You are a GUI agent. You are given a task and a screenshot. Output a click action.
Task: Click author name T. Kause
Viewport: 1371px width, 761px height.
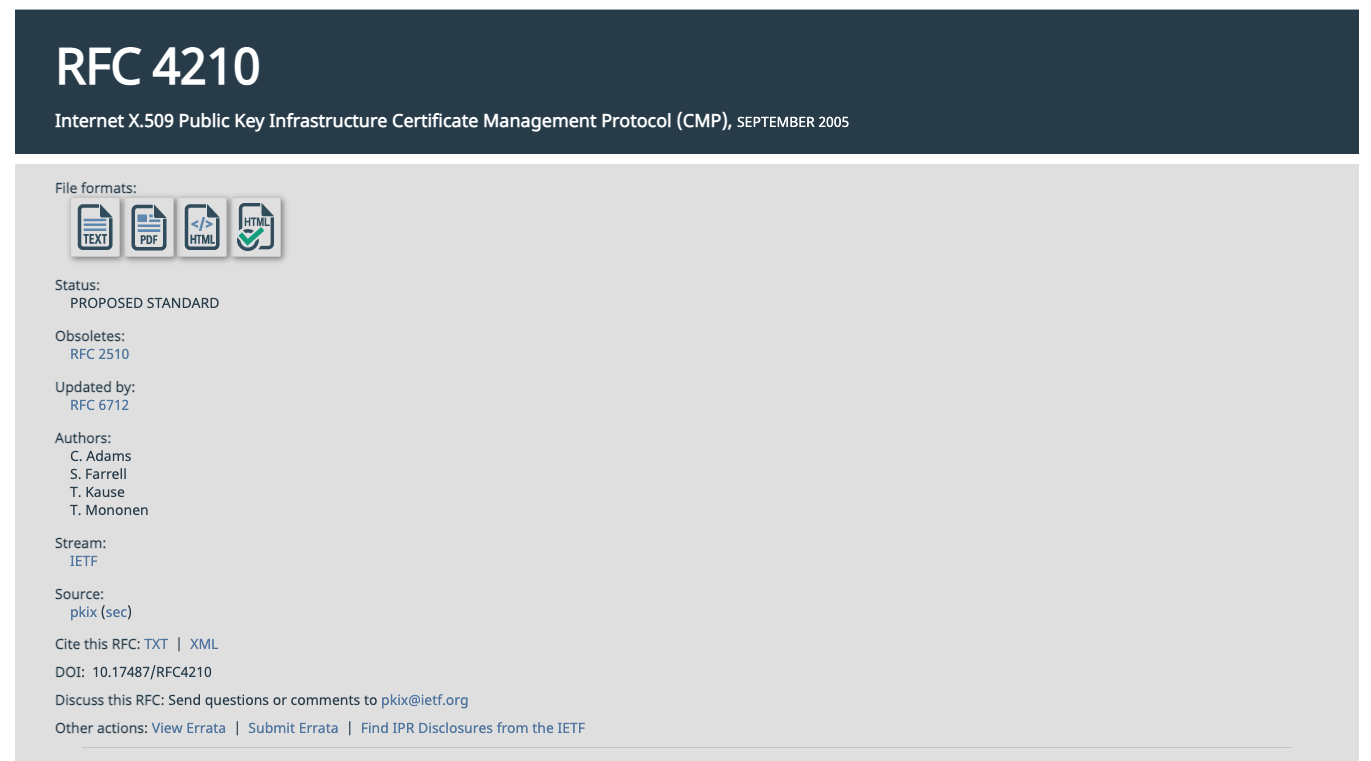pyautogui.click(x=97, y=492)
